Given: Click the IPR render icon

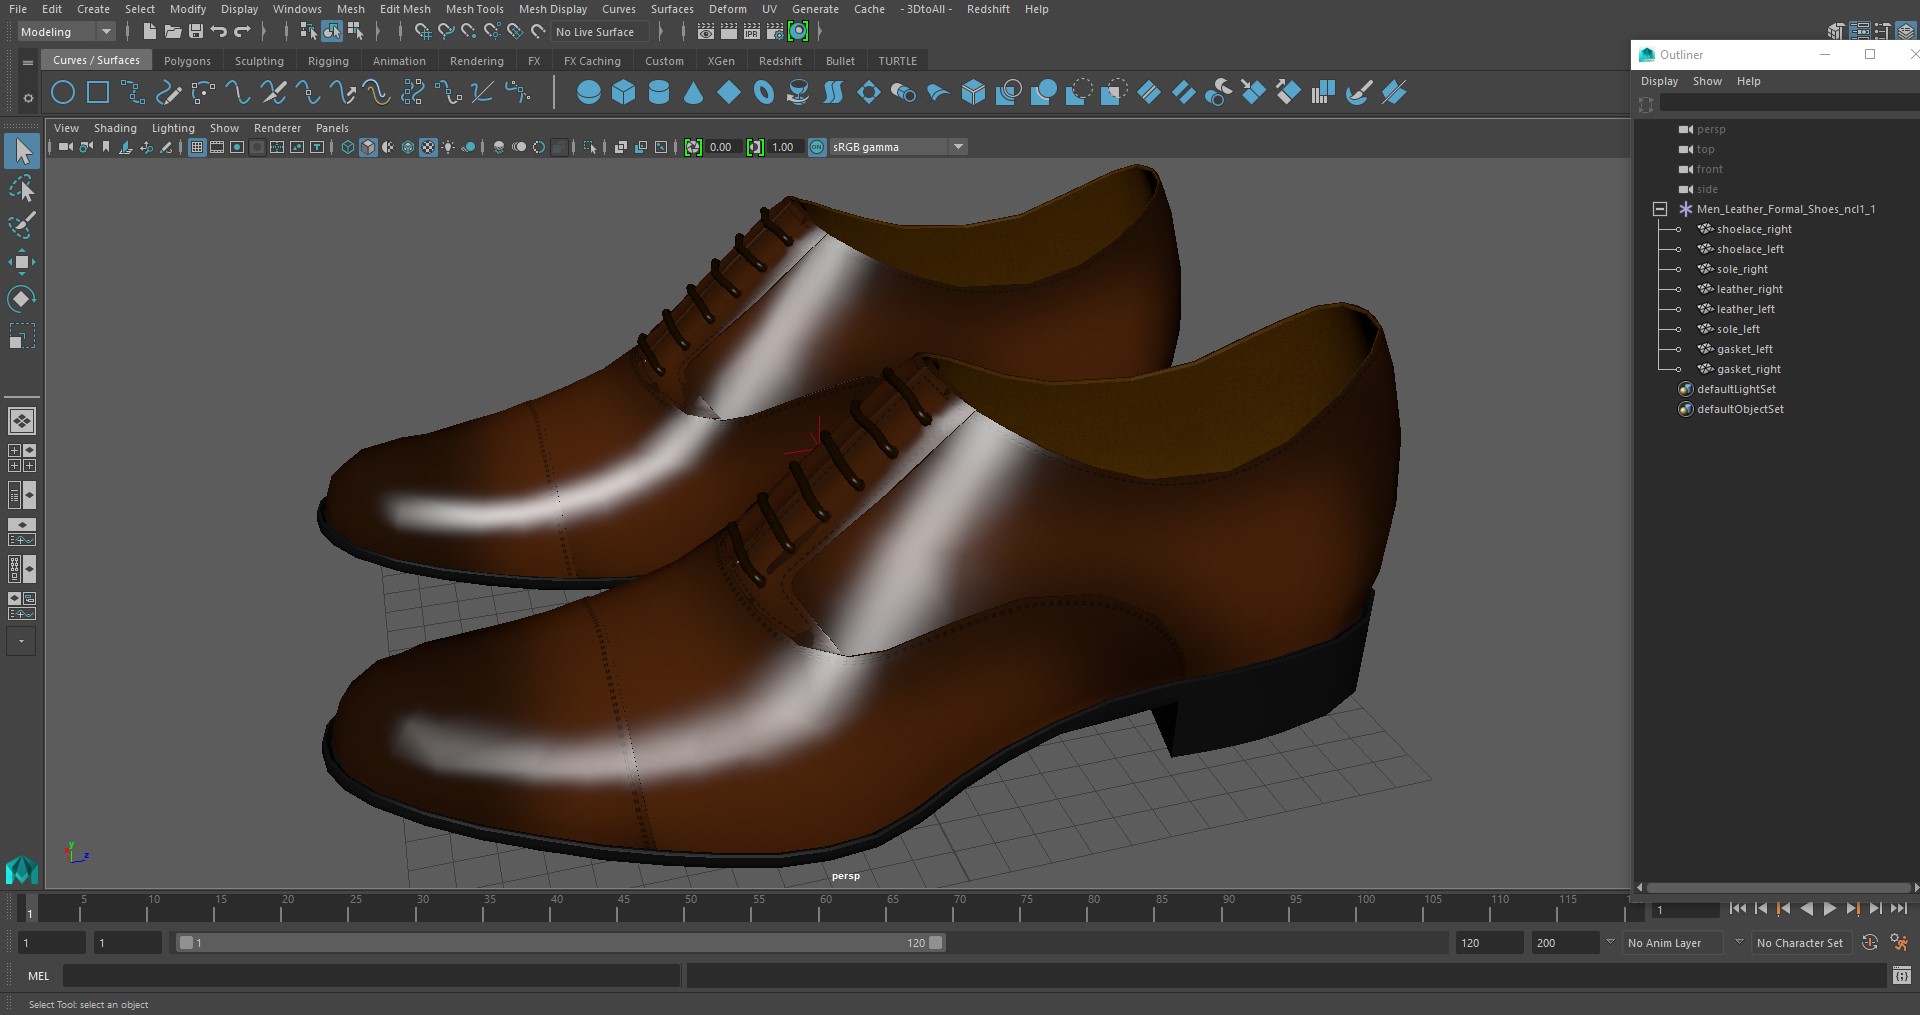Looking at the screenshot, I should (752, 32).
